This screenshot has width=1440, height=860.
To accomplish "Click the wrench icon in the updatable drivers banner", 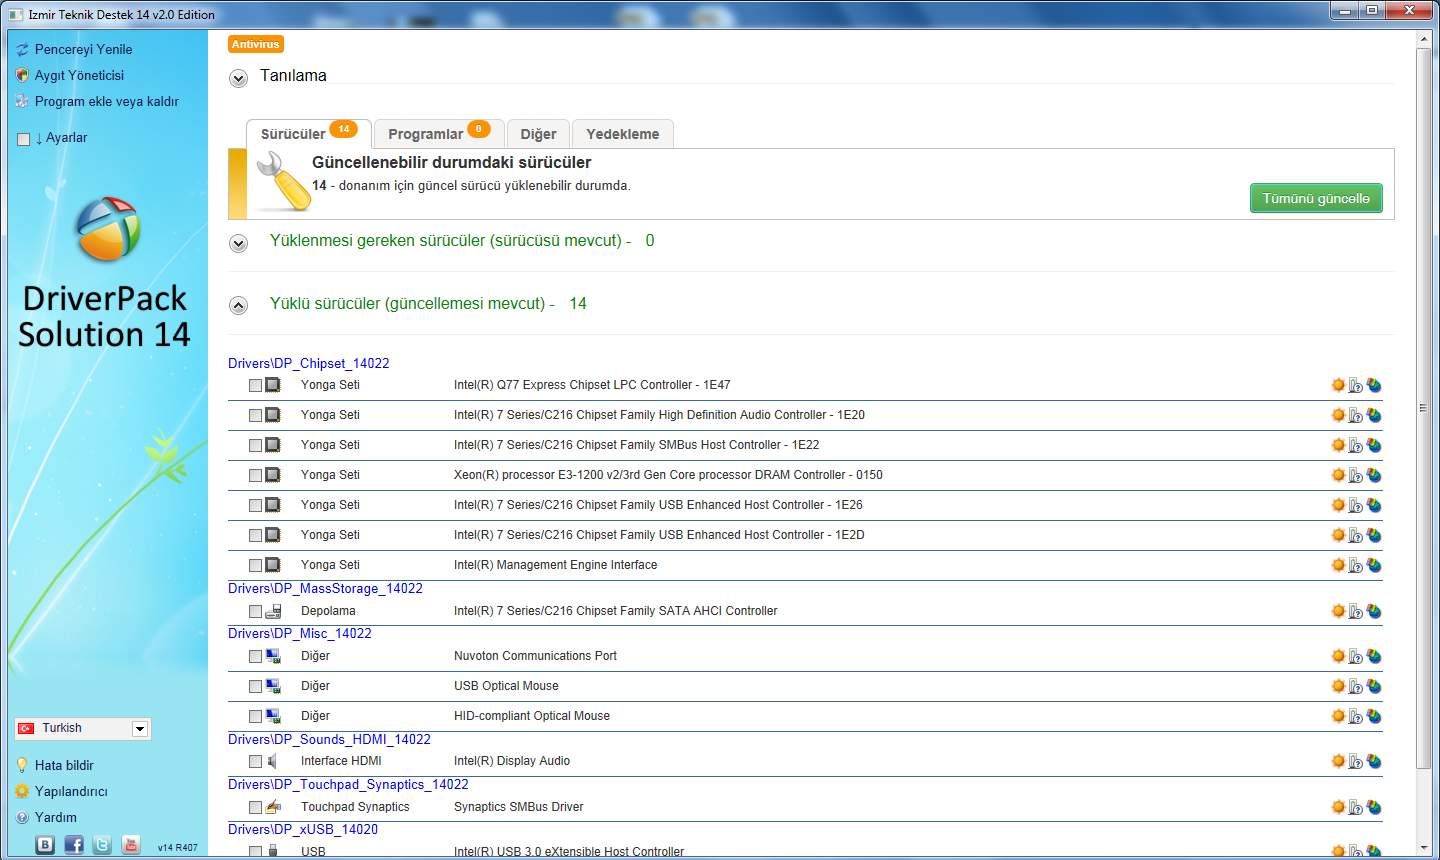I will point(284,181).
